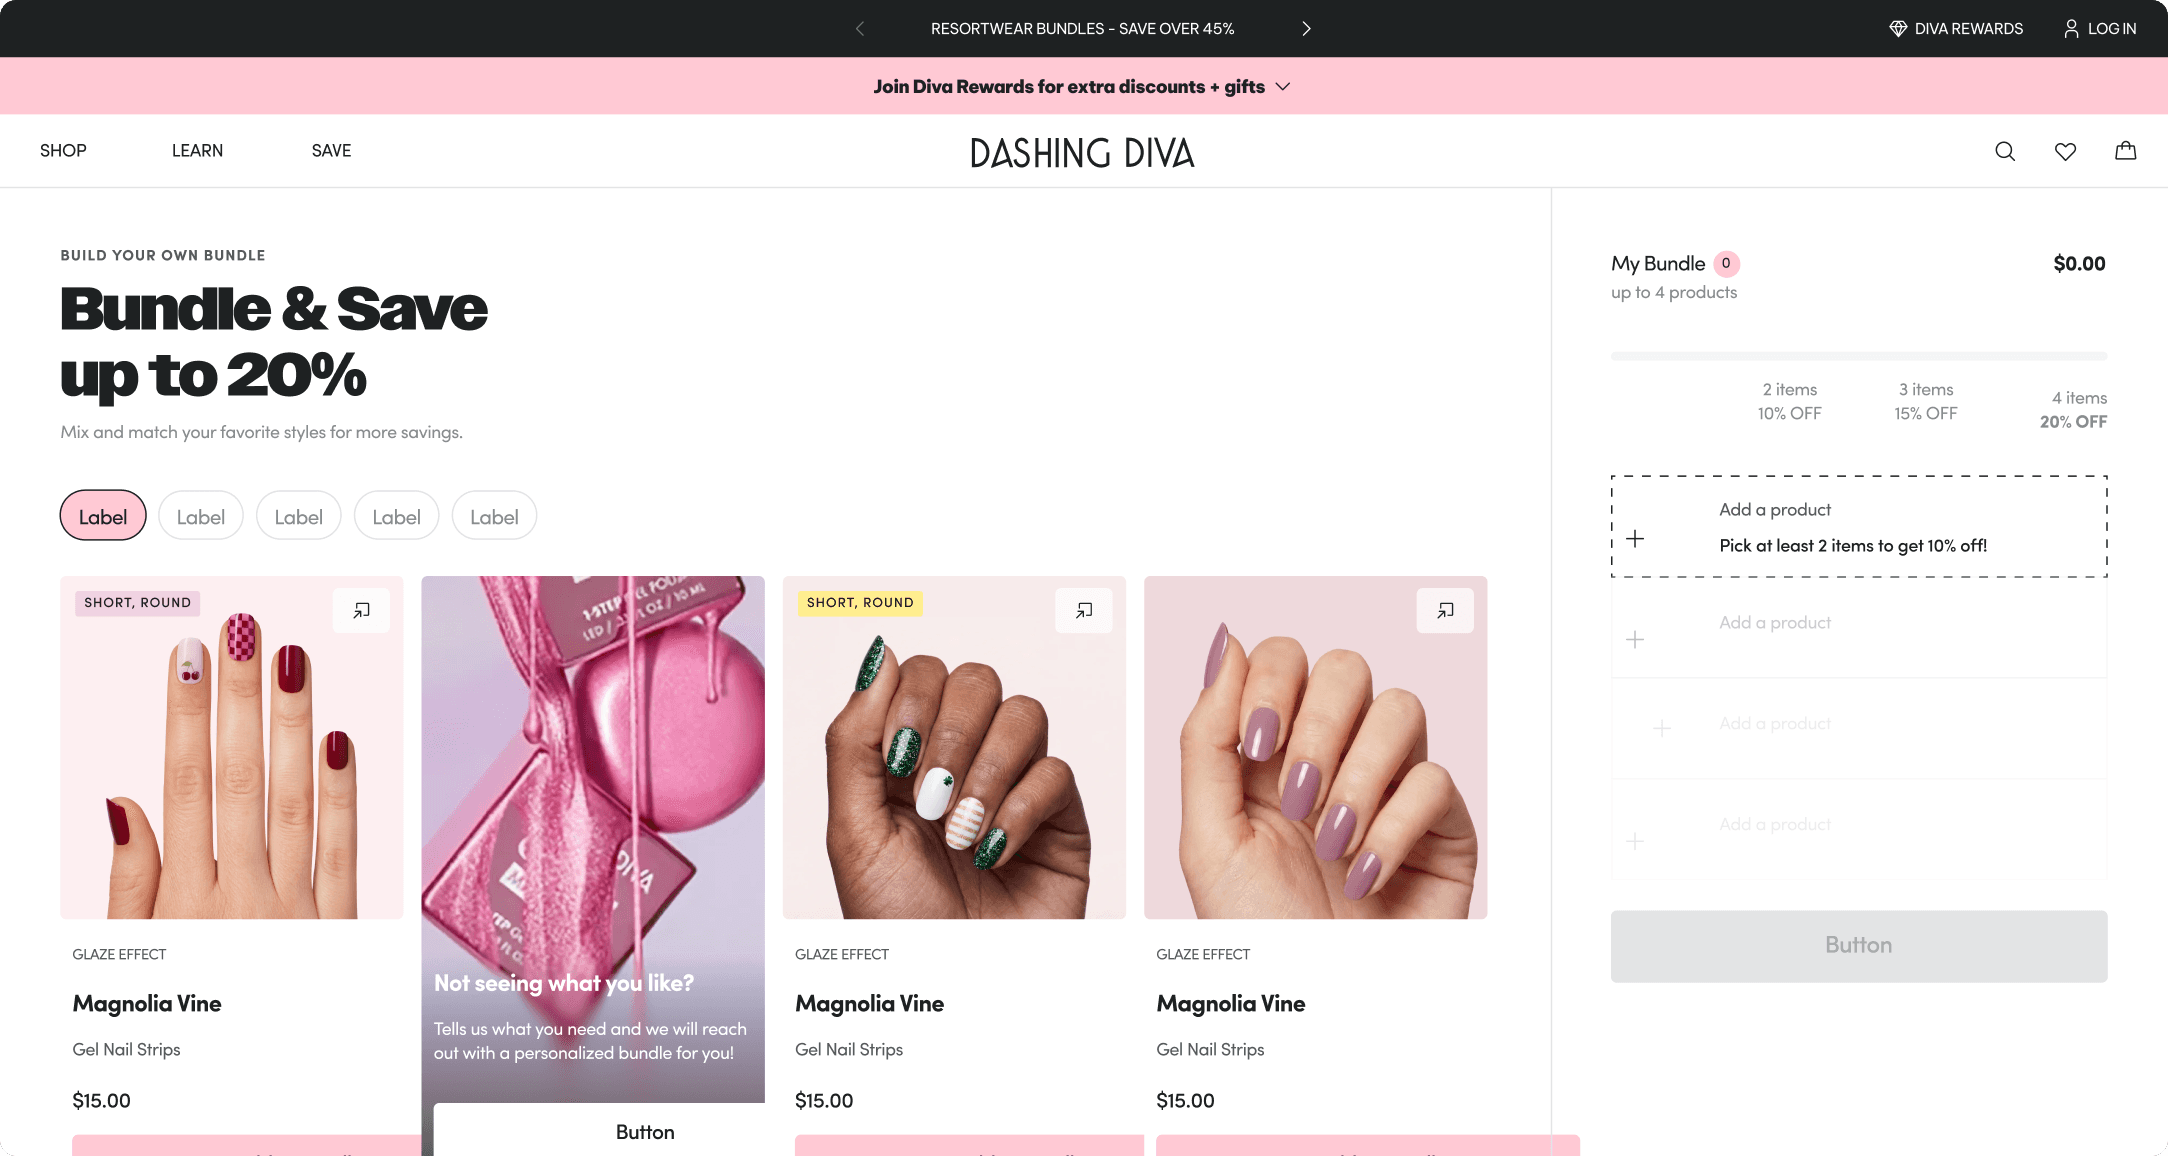Go back with promo banner left arrow
Image resolution: width=2168 pixels, height=1156 pixels.
[859, 28]
